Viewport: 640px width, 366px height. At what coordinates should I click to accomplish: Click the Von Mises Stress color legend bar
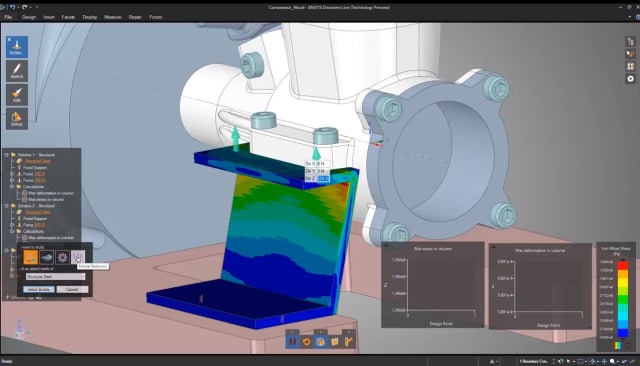coord(622,300)
